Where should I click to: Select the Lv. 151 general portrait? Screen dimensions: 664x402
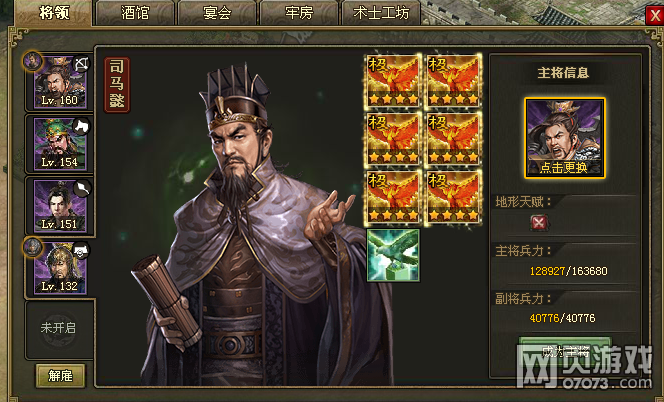pos(60,206)
